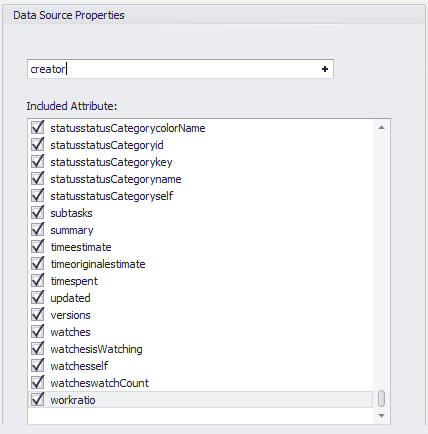Image resolution: width=428 pixels, height=434 pixels.
Task: Select the statusstatusCategorycolorName text label
Action: (x=128, y=128)
